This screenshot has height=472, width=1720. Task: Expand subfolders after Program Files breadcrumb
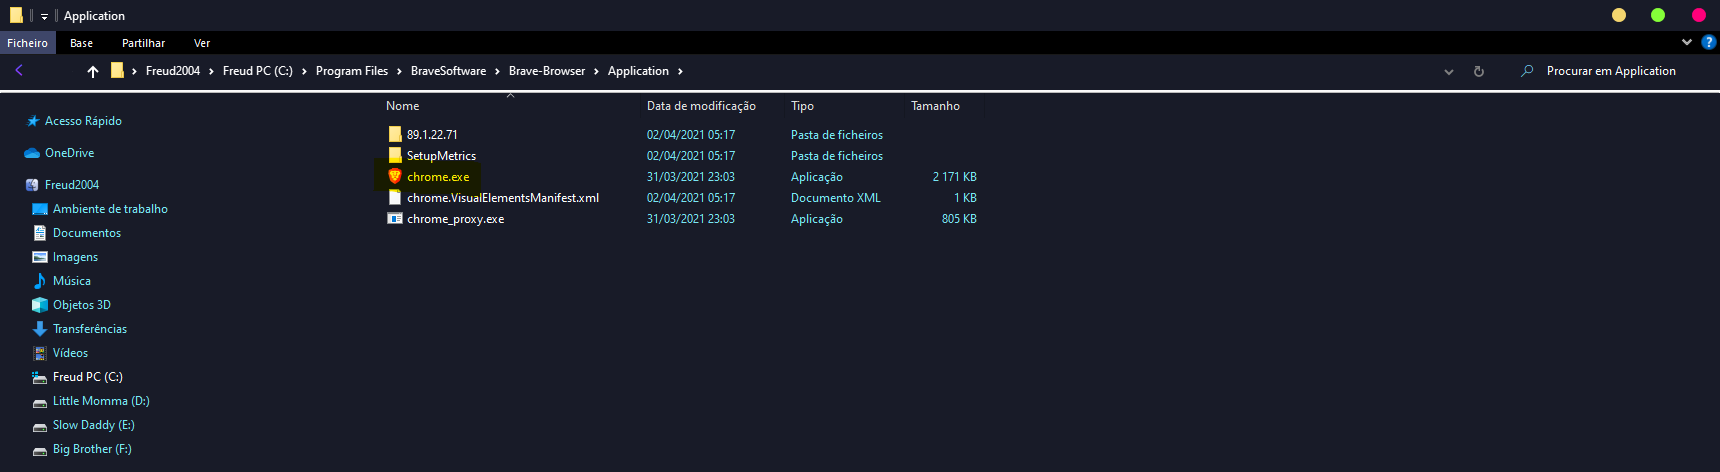399,71
